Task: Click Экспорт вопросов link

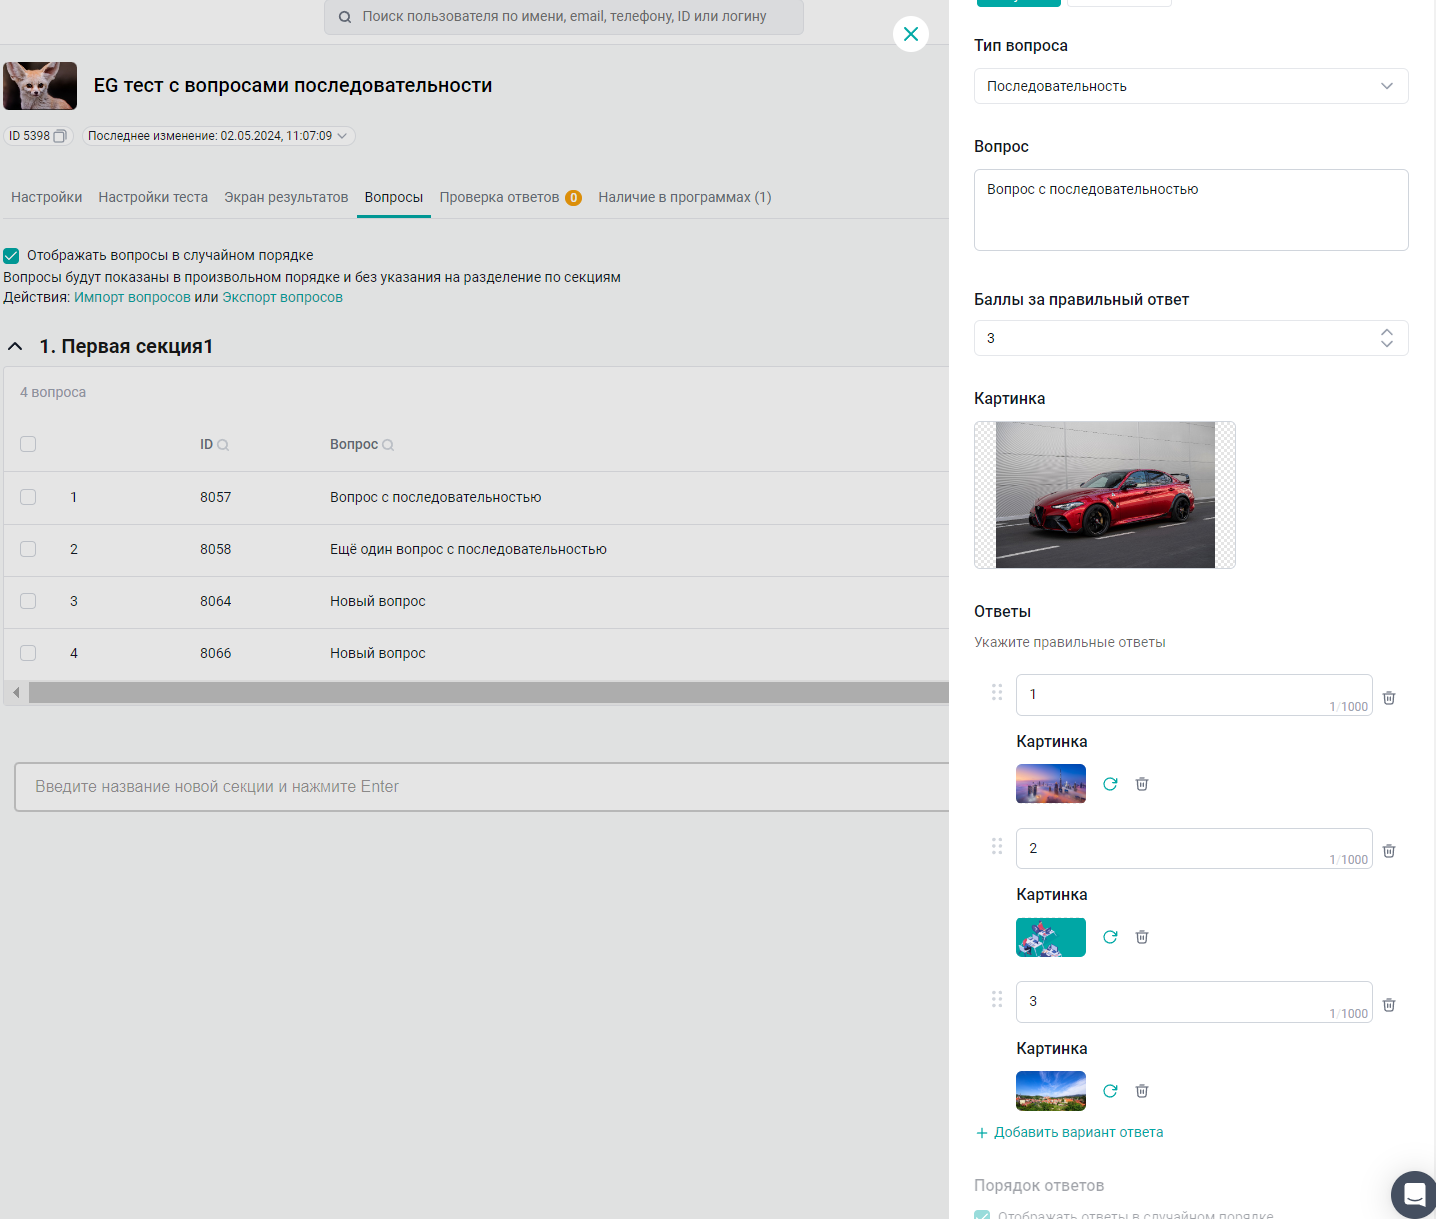Action: point(282,297)
